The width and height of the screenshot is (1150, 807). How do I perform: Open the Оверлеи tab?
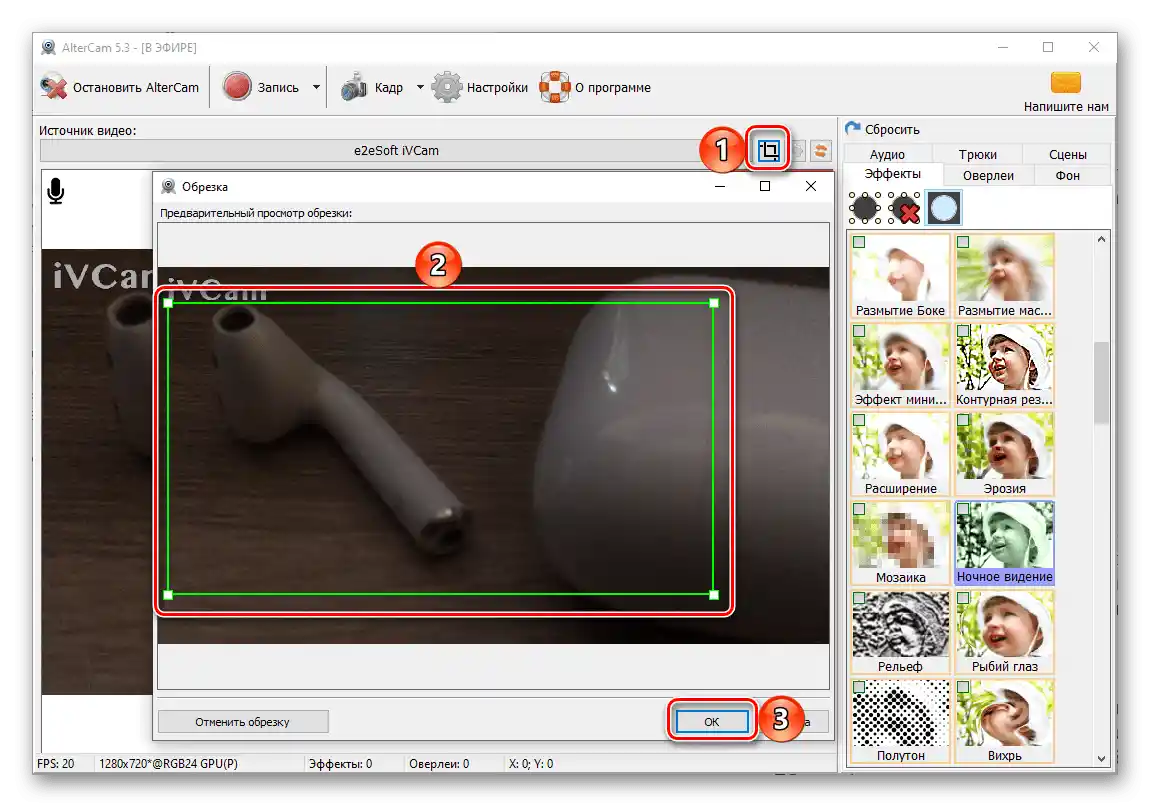988,175
